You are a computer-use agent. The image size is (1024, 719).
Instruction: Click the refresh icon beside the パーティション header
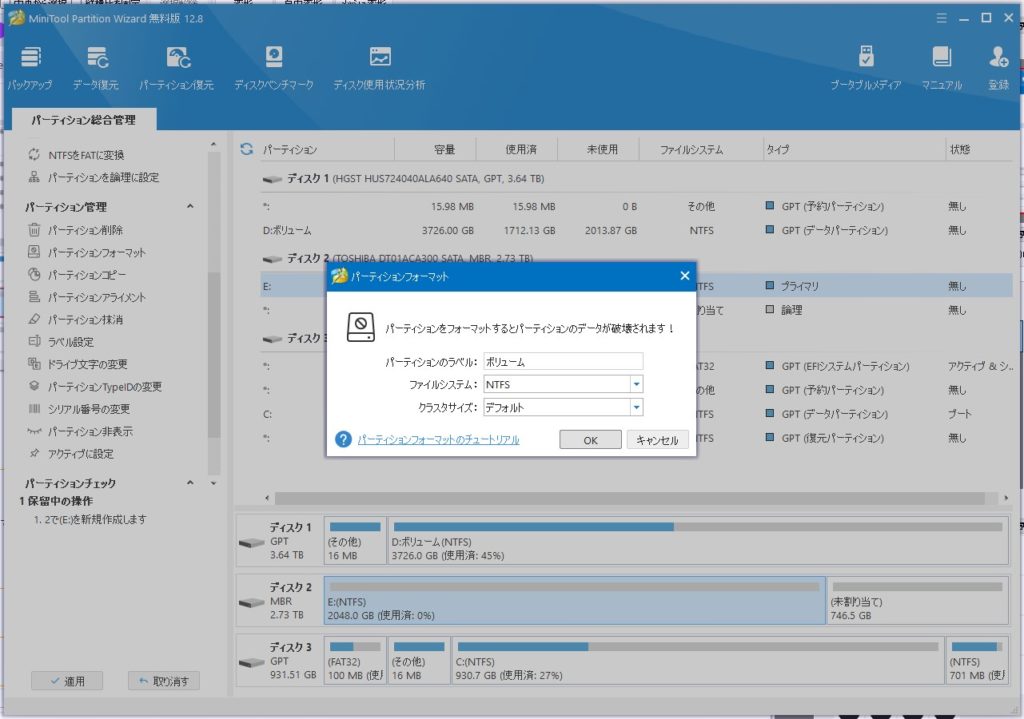246,150
